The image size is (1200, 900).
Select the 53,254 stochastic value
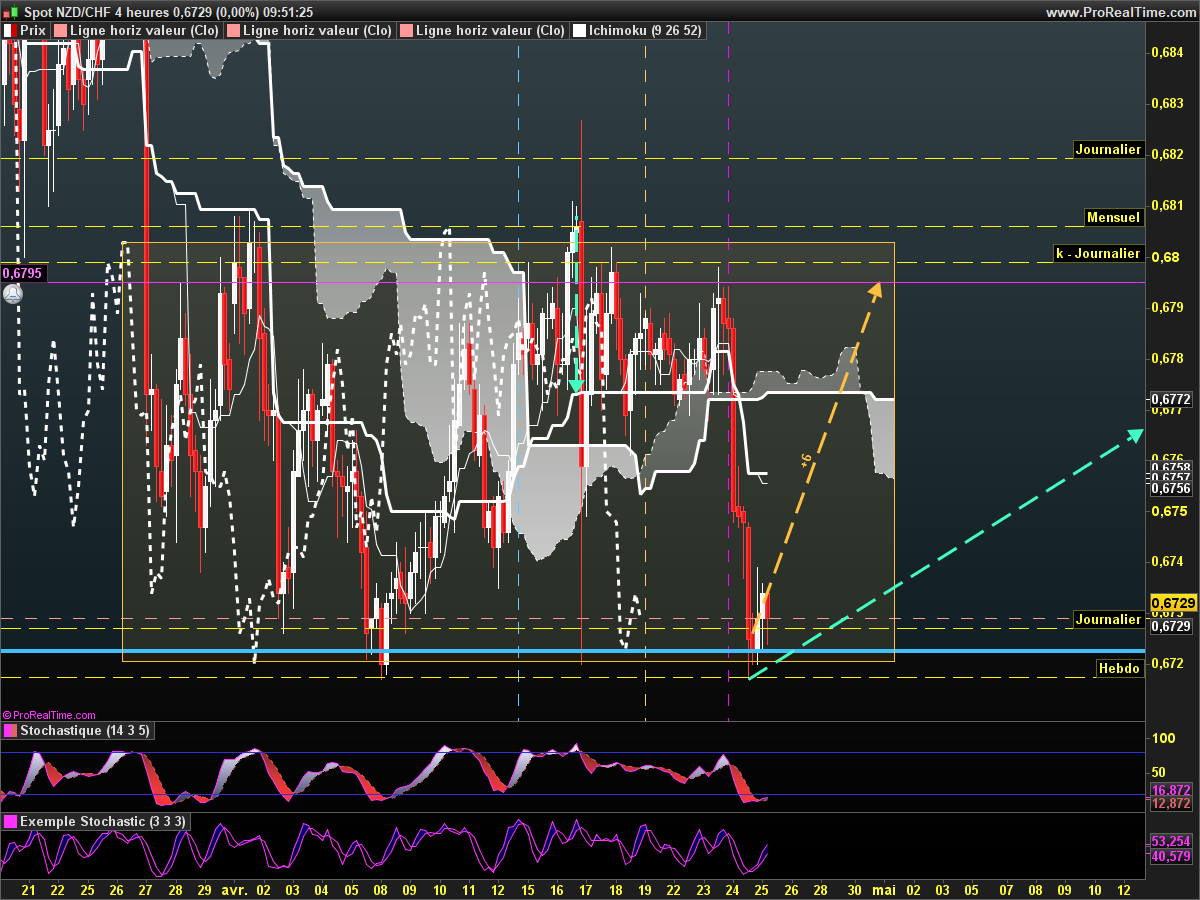(x=1171, y=842)
